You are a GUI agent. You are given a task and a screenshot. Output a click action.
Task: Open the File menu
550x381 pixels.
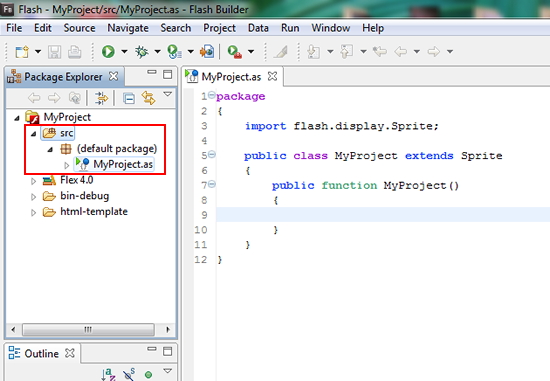[14, 28]
